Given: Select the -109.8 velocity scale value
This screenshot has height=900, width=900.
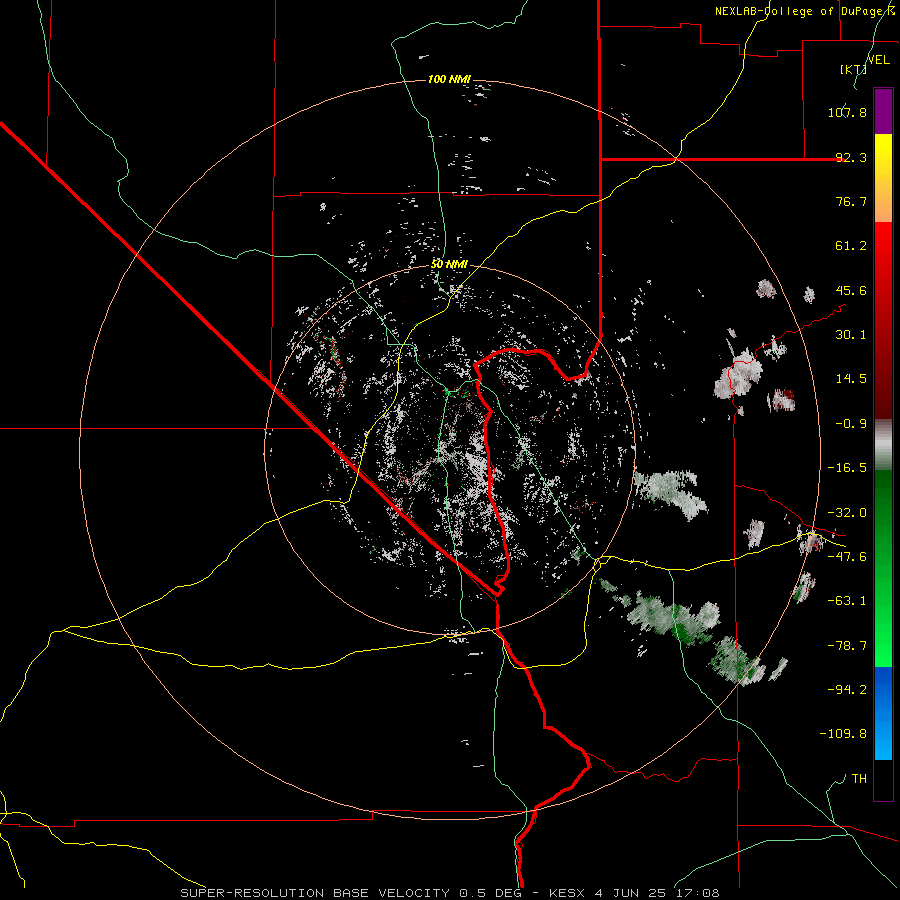Looking at the screenshot, I should 843,734.
